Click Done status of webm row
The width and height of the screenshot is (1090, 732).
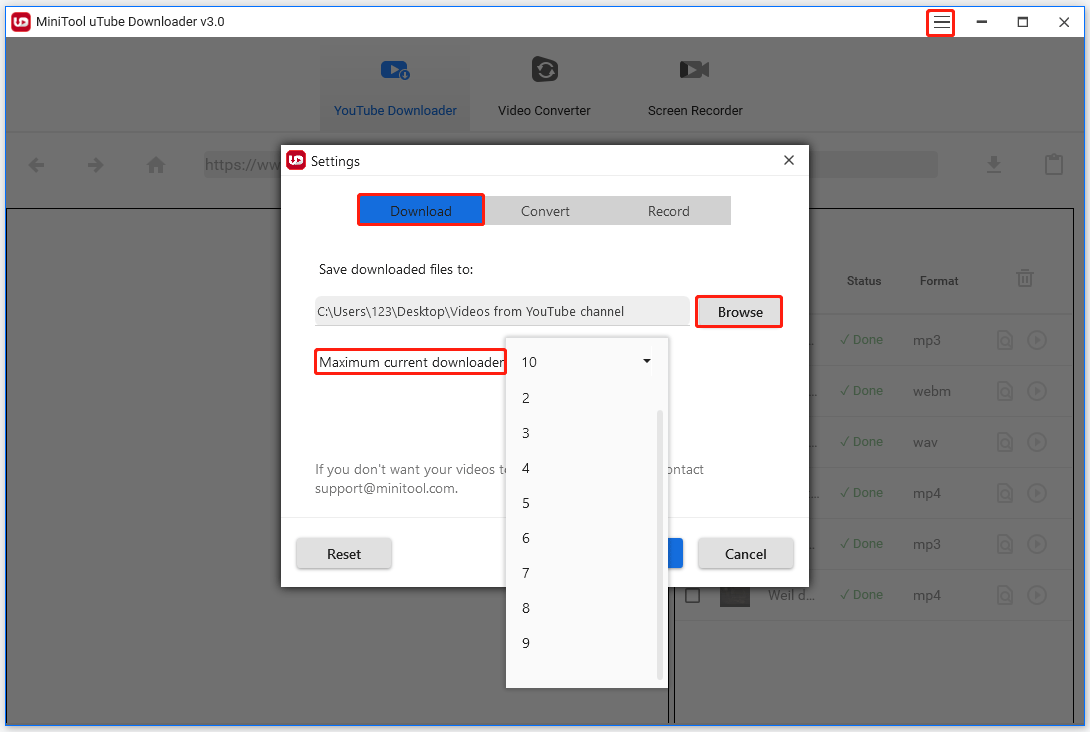[x=861, y=391]
